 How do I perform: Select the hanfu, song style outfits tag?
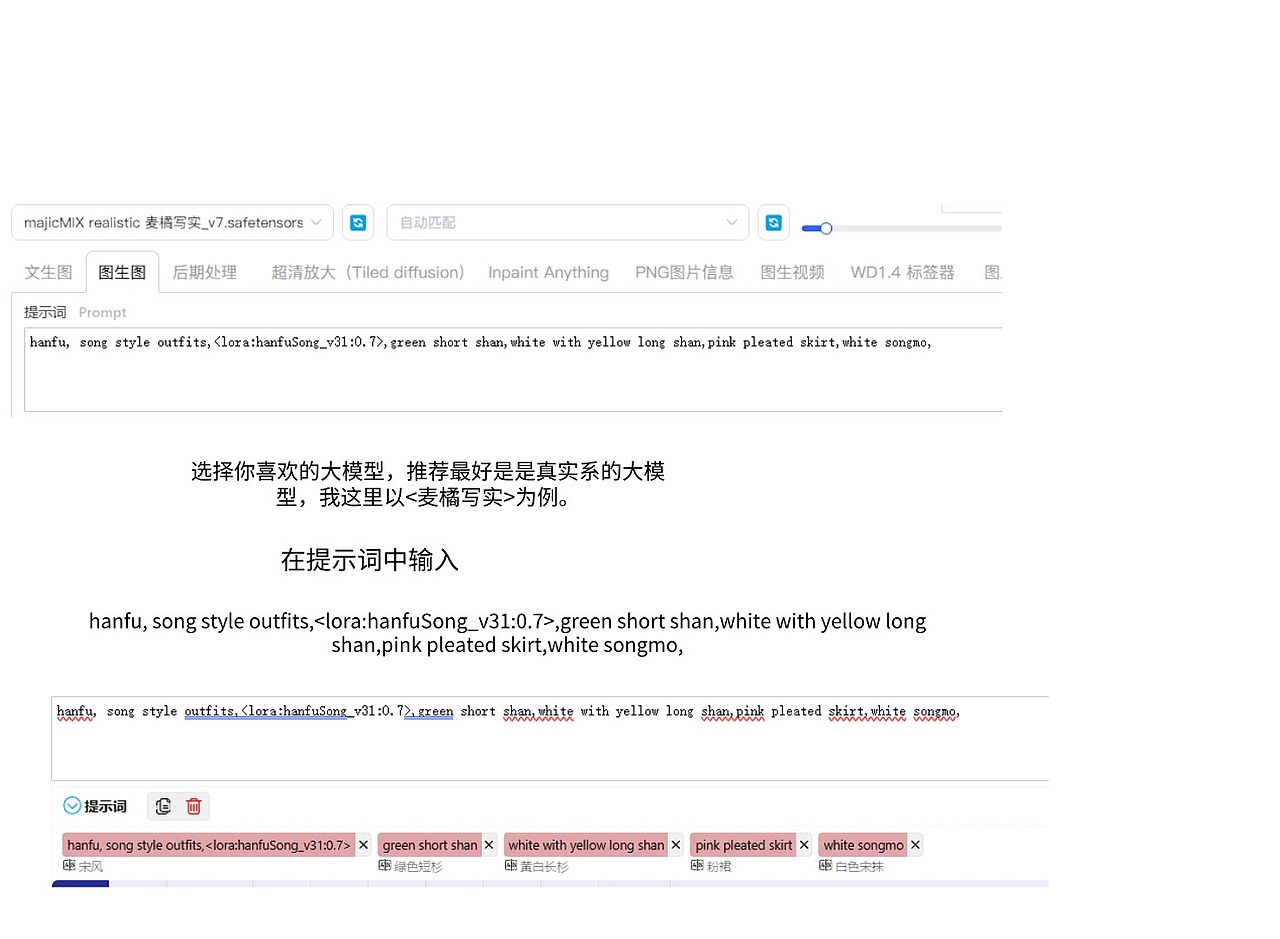point(209,845)
